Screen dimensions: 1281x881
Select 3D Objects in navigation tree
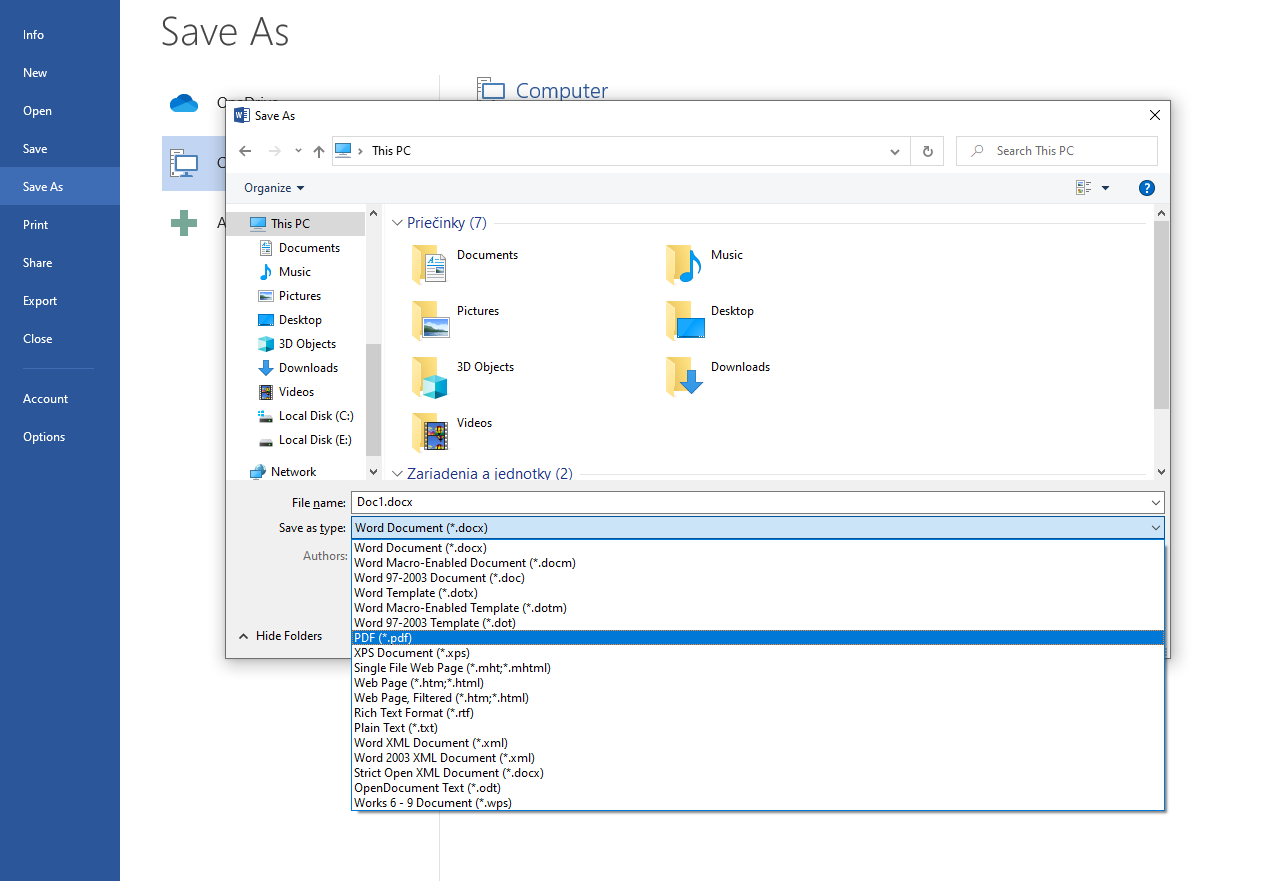coord(305,344)
